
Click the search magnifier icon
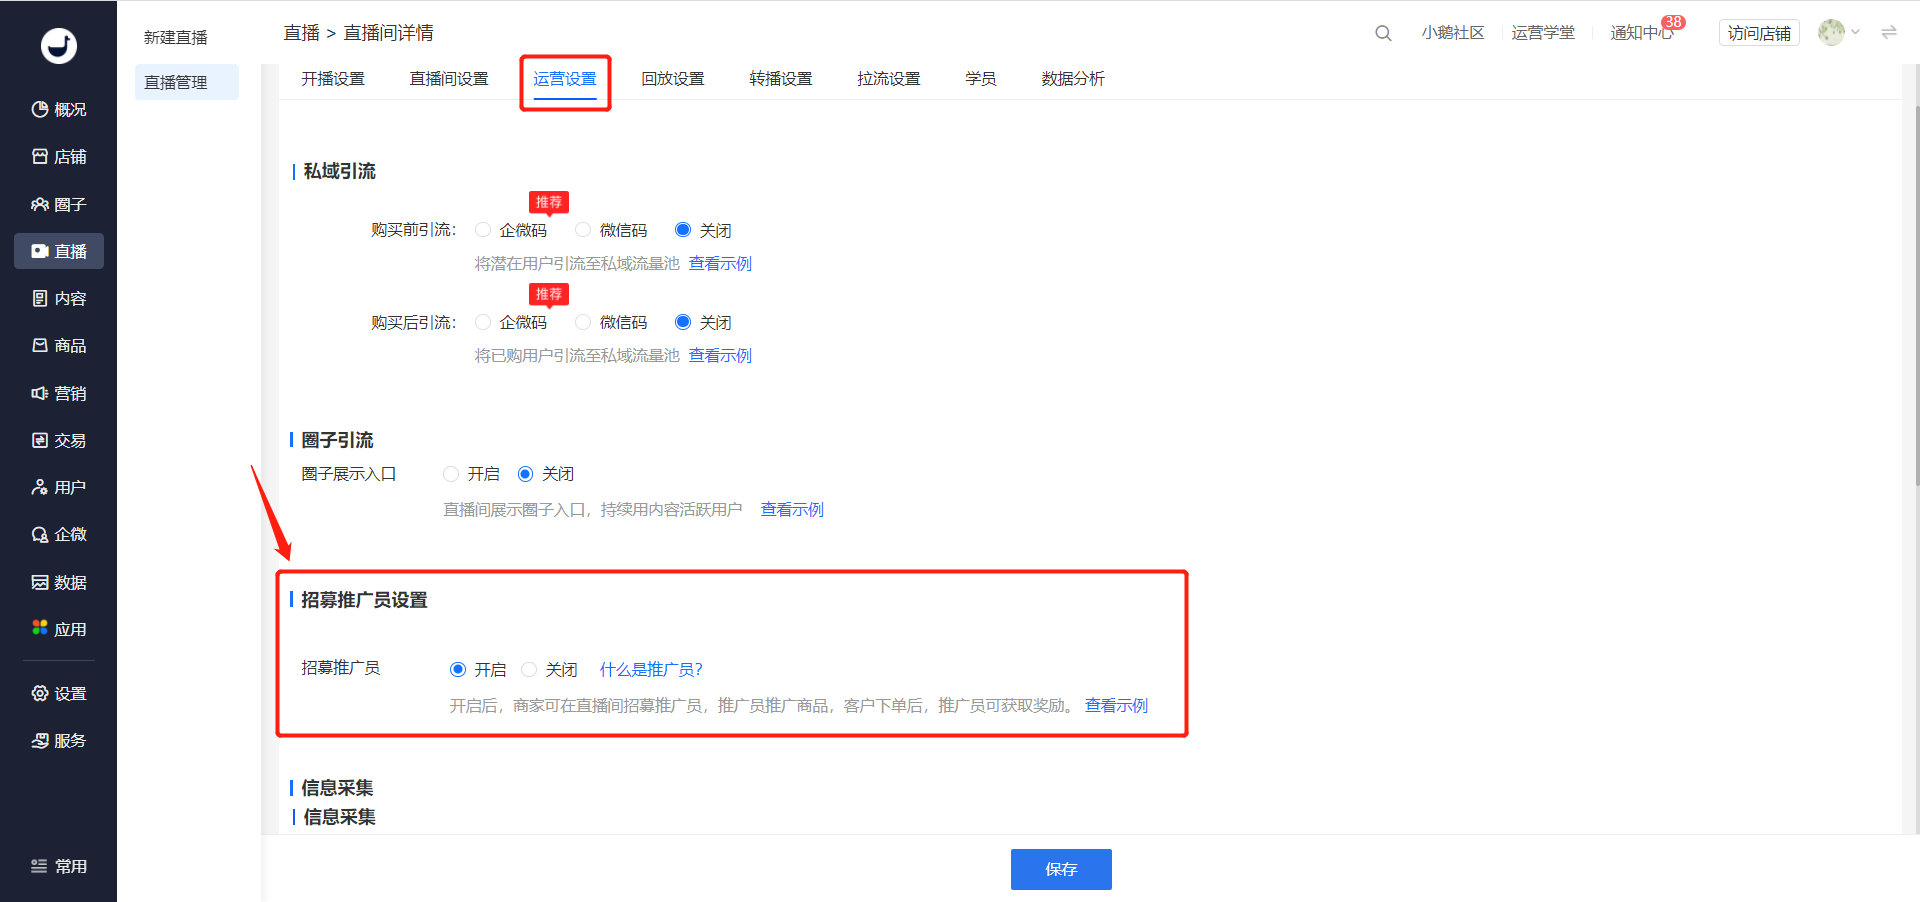click(x=1383, y=33)
